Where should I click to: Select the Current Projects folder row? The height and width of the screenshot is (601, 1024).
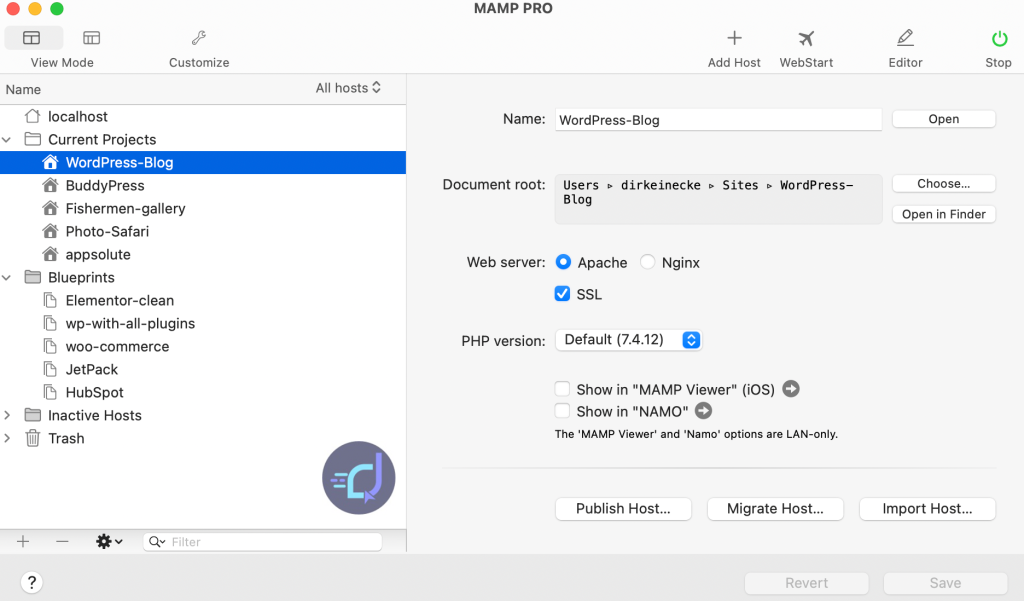pyautogui.click(x=203, y=139)
